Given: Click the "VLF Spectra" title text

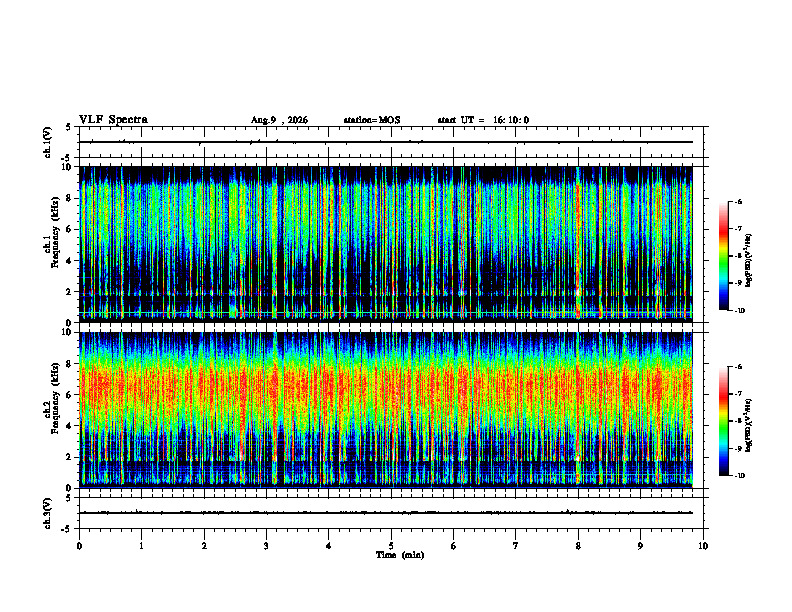Looking at the screenshot, I should point(113,120).
